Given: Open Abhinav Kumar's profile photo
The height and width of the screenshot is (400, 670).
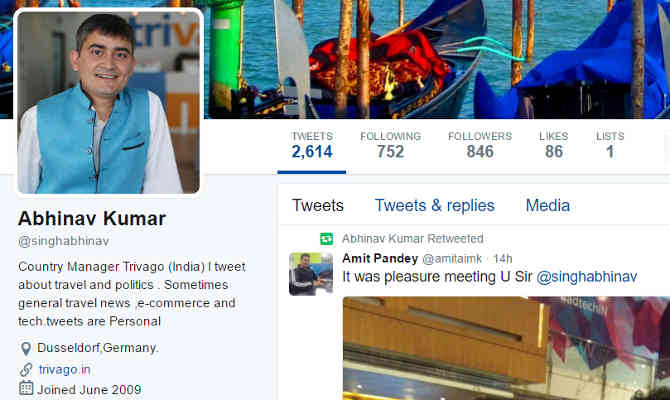Looking at the screenshot, I should (x=109, y=102).
